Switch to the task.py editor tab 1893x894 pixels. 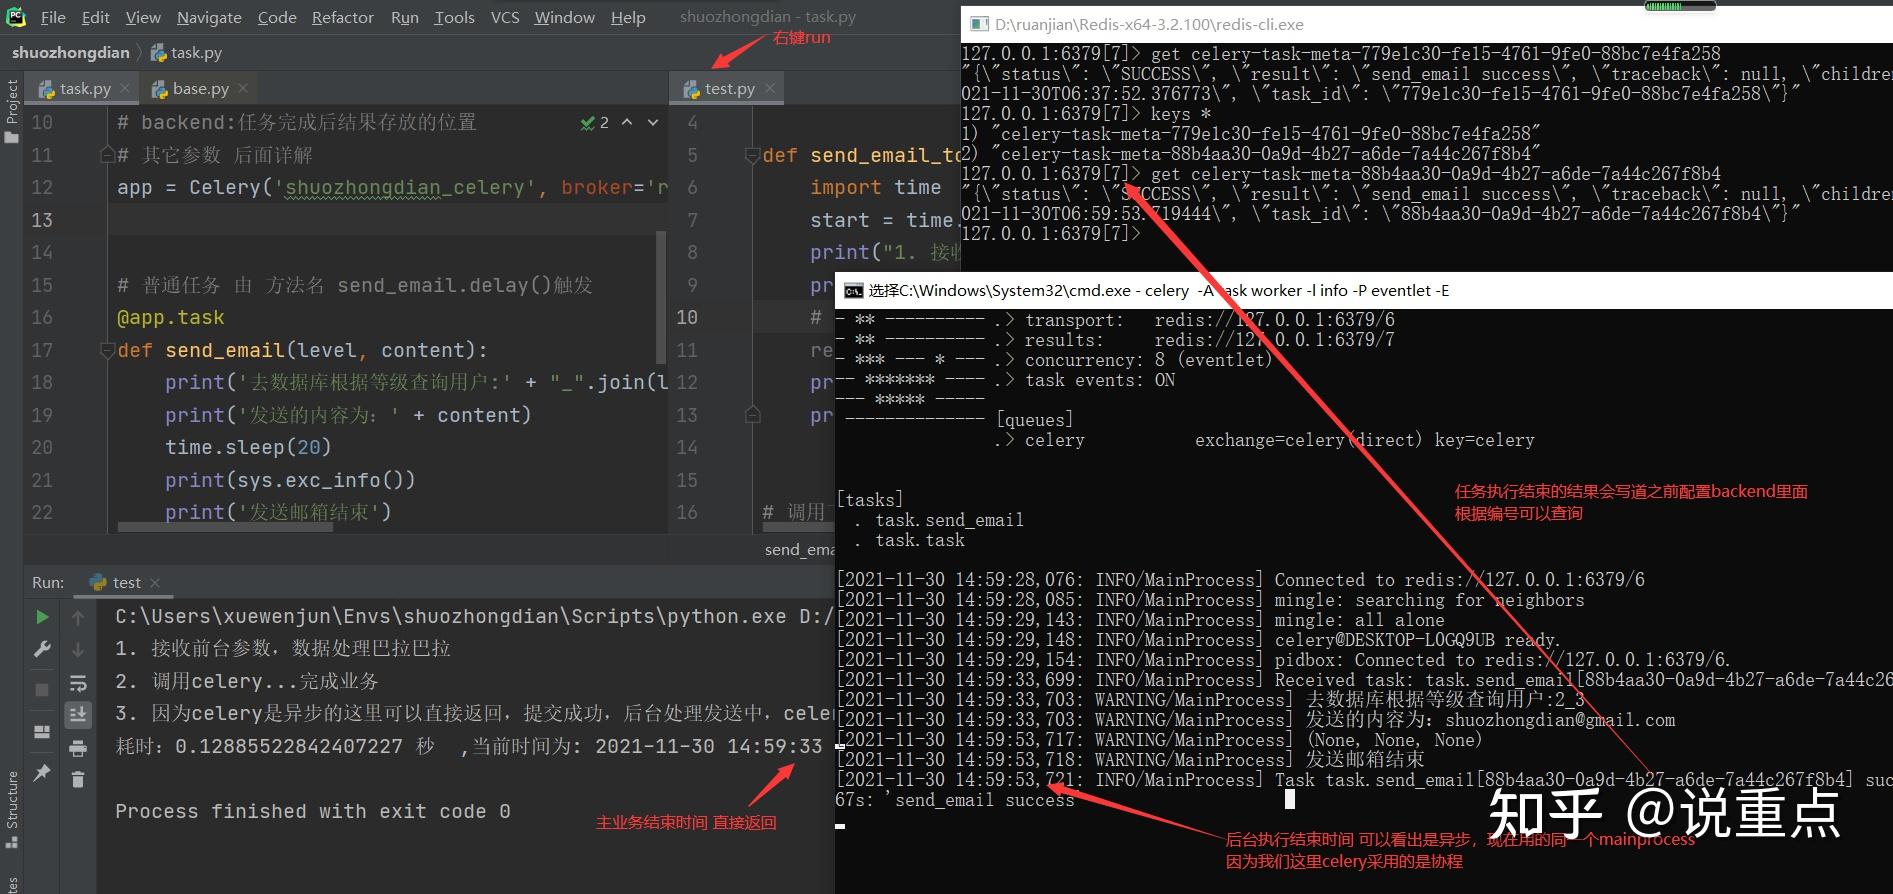pyautogui.click(x=84, y=88)
